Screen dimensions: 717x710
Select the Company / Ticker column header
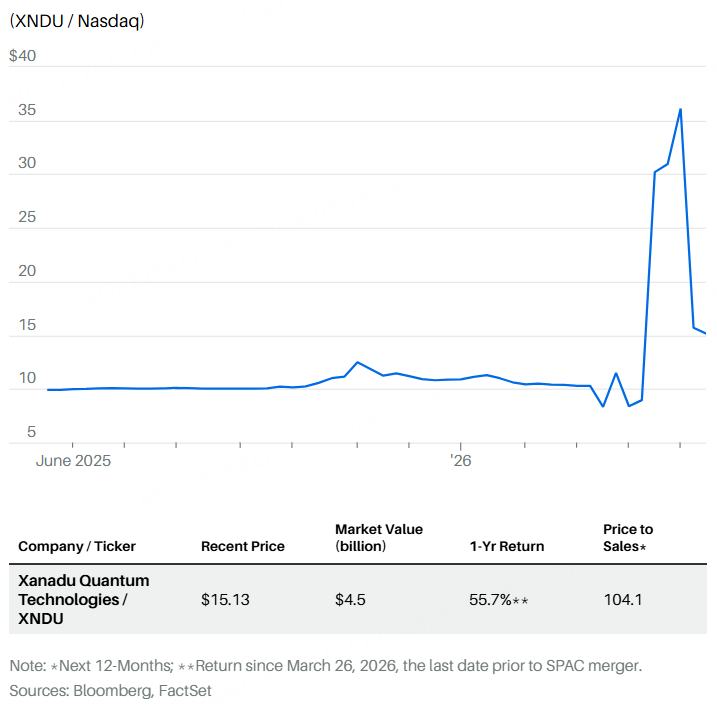[x=77, y=546]
